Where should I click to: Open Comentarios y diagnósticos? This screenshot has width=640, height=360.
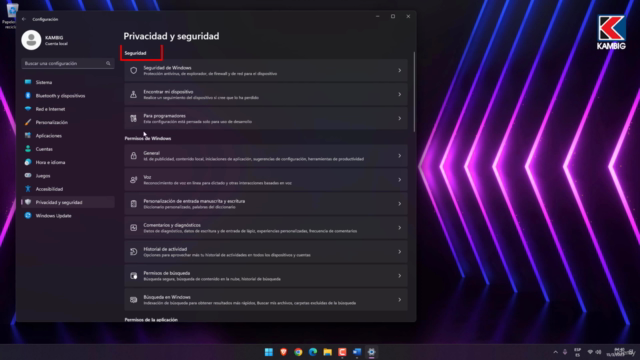click(x=266, y=228)
